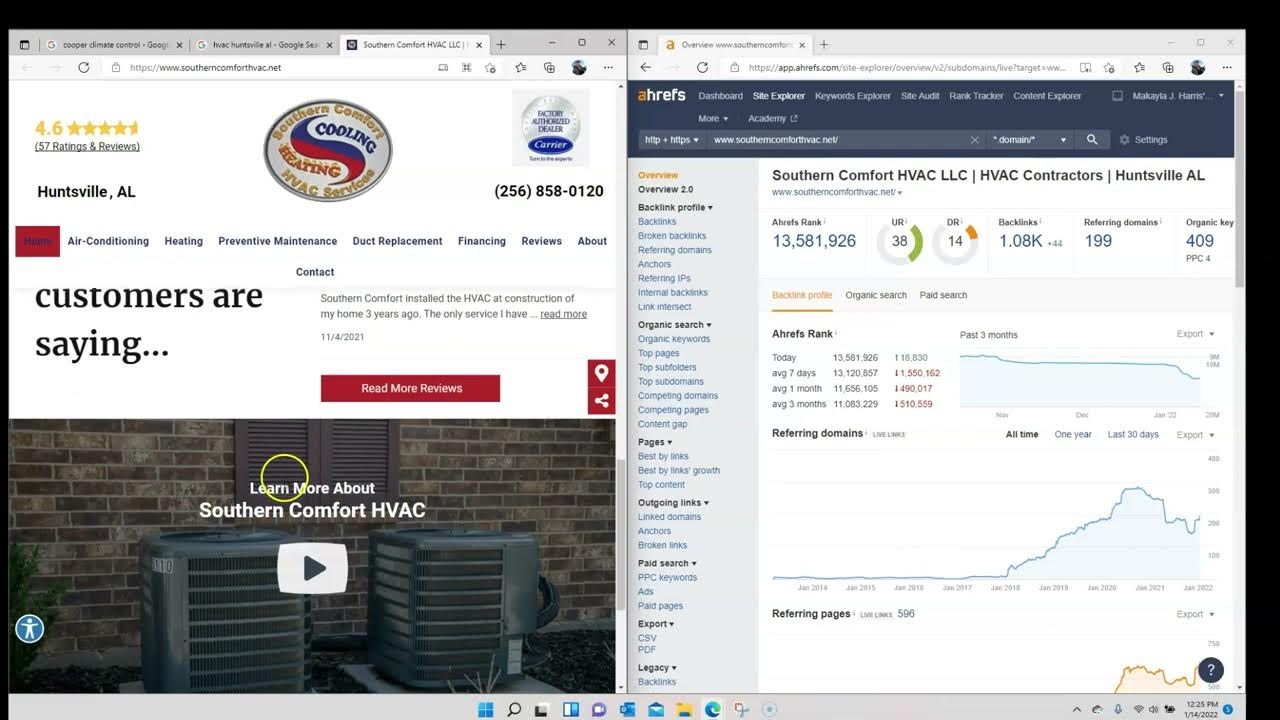1280x720 pixels.
Task: Click taskbar clock showing 12:25 PM
Action: click(1202, 709)
